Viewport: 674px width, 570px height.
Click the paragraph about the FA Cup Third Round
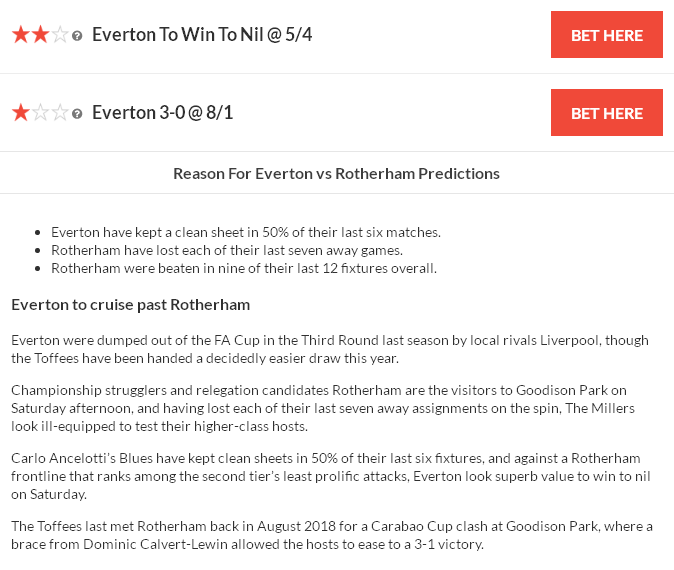click(x=330, y=349)
